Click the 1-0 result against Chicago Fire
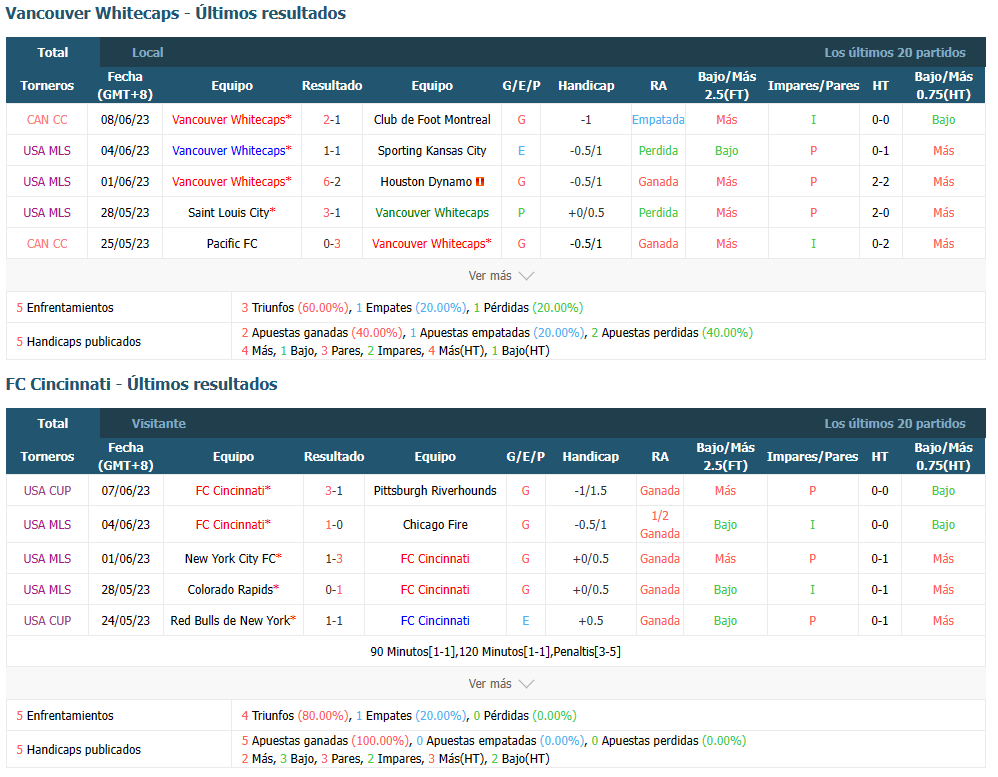The width and height of the screenshot is (998, 777). (x=334, y=524)
